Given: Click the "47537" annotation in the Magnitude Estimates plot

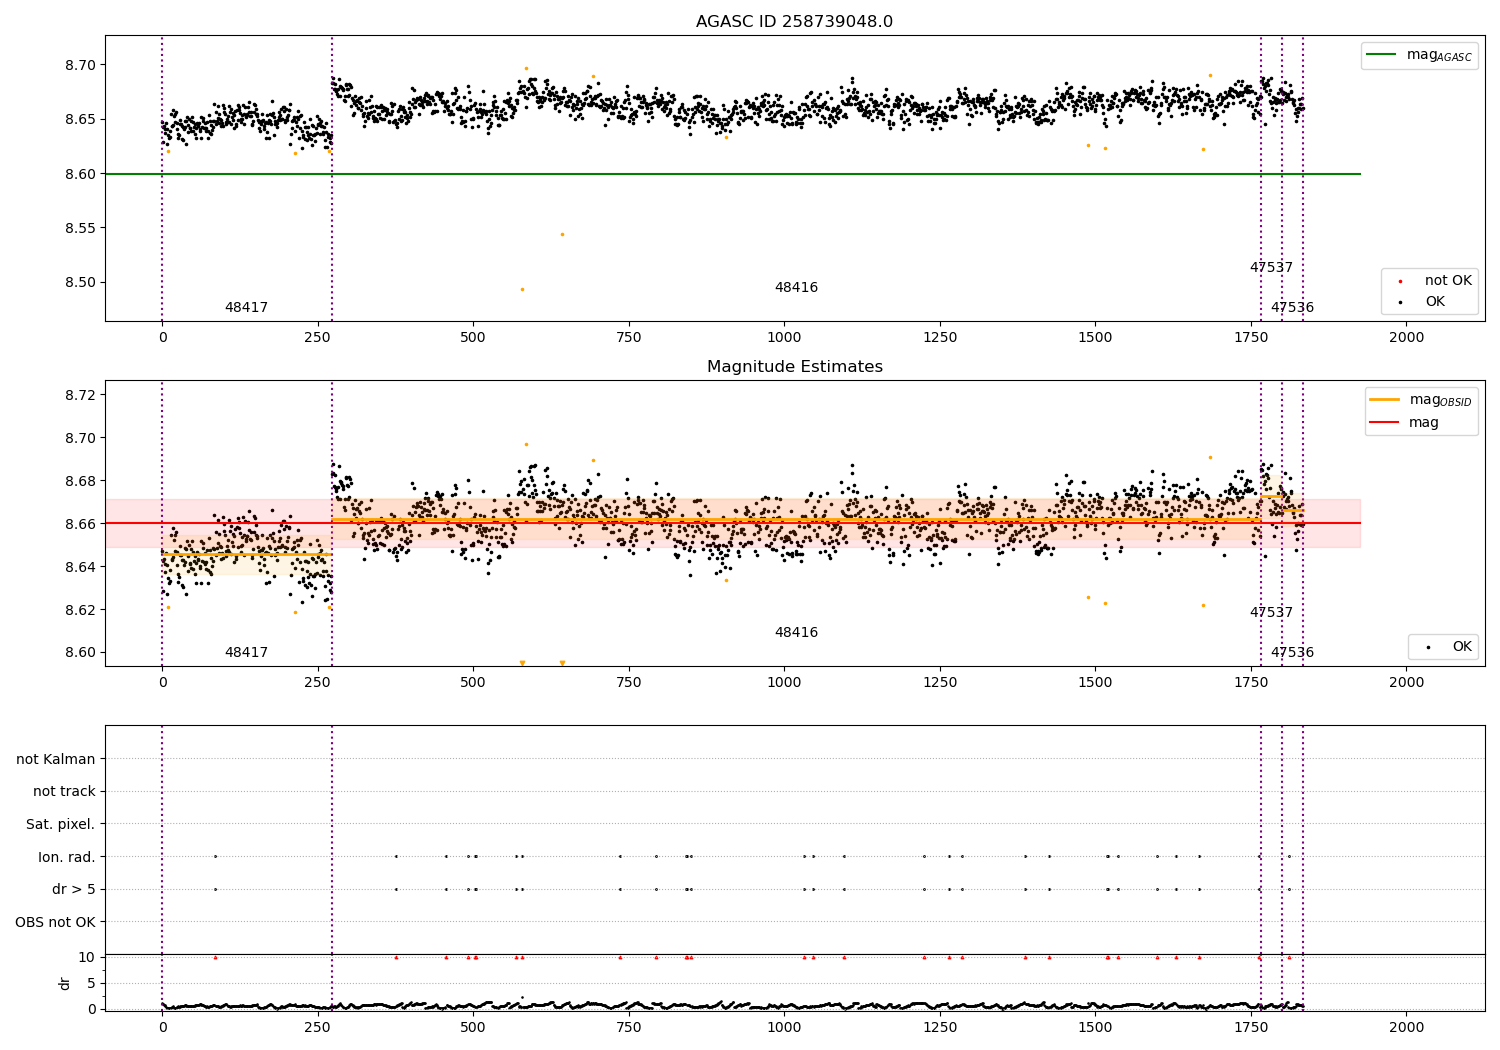Looking at the screenshot, I should click(1271, 613).
